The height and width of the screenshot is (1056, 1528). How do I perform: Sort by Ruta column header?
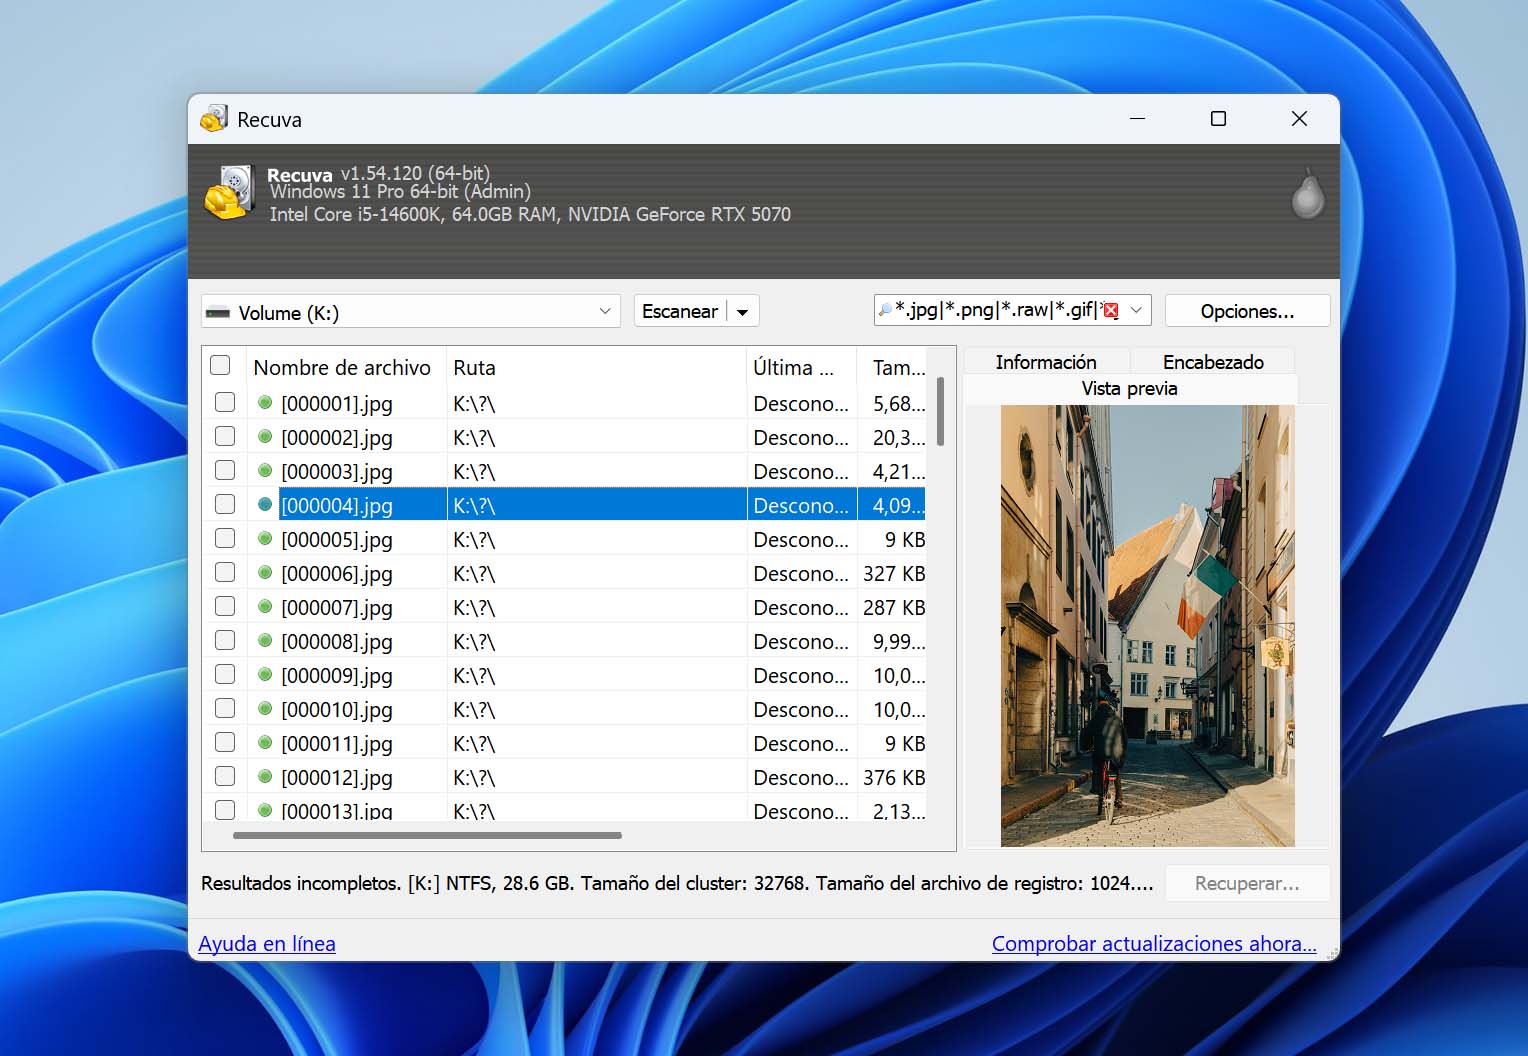(597, 367)
